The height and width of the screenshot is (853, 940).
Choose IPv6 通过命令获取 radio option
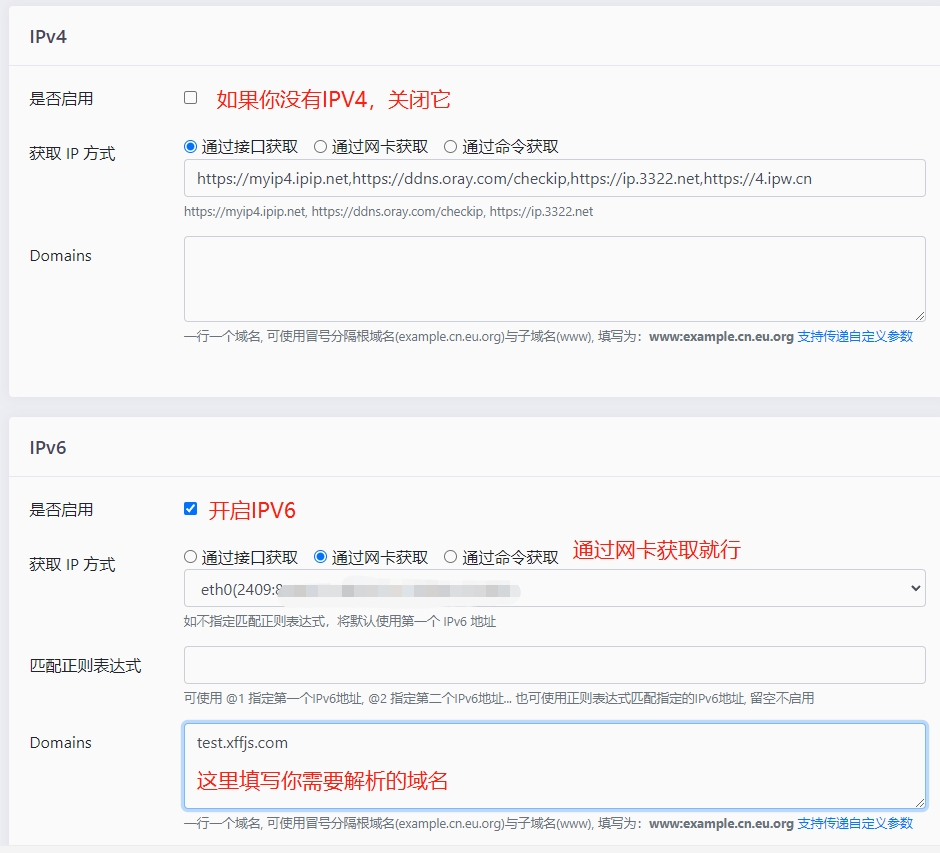[x=450, y=557]
